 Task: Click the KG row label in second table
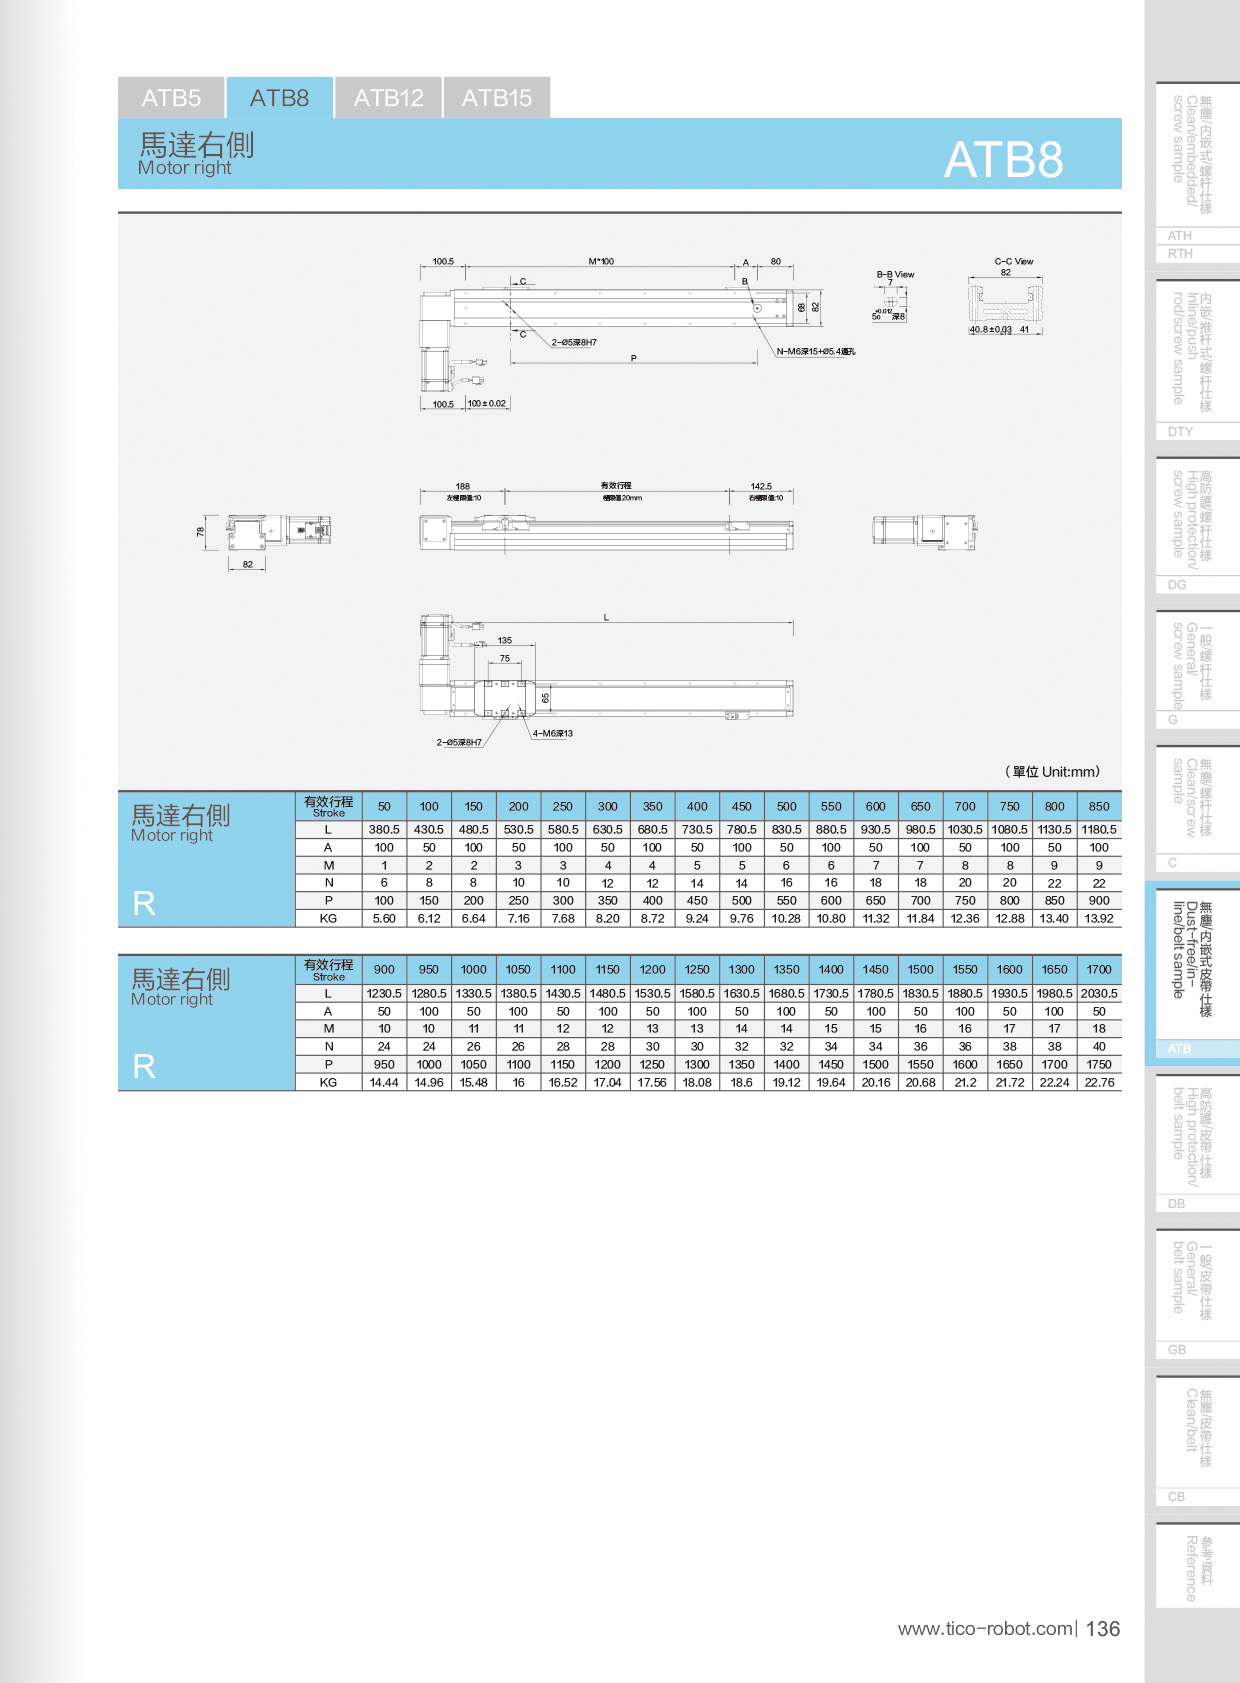click(x=328, y=1082)
